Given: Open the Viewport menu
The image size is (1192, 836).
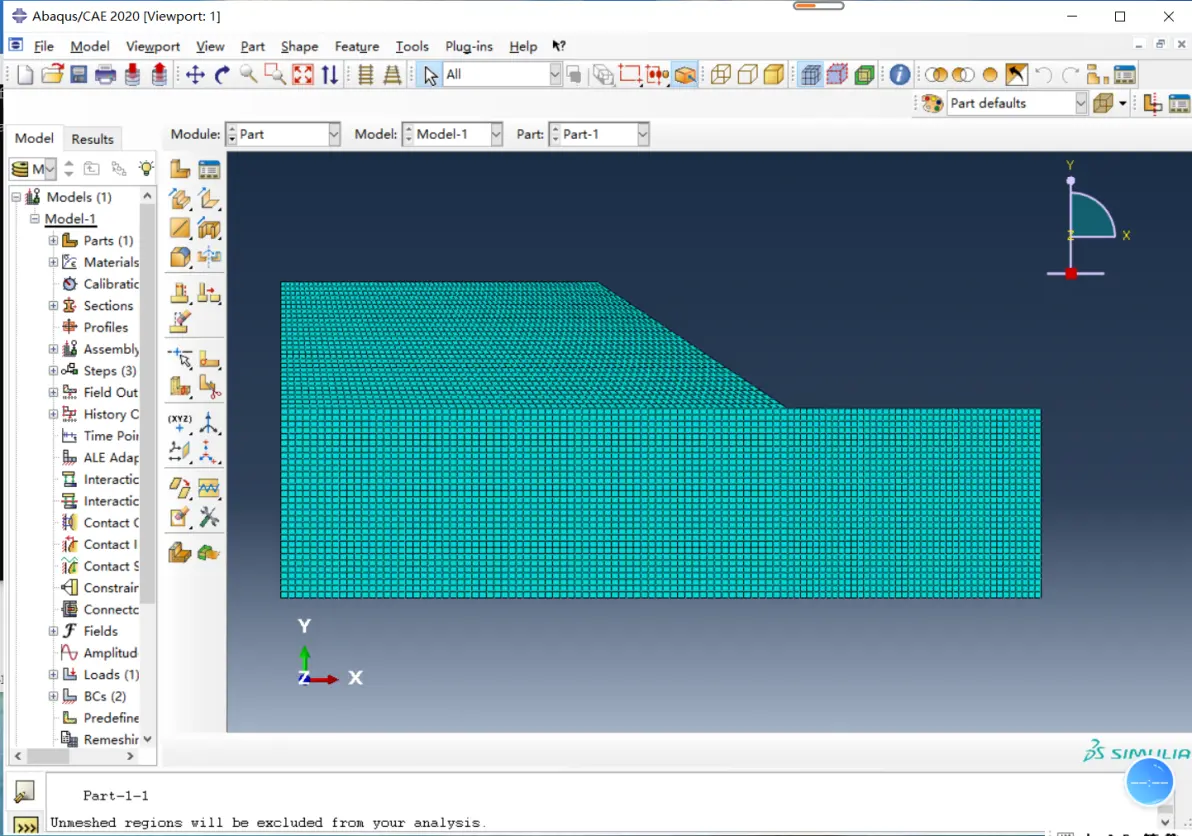Looking at the screenshot, I should (153, 46).
